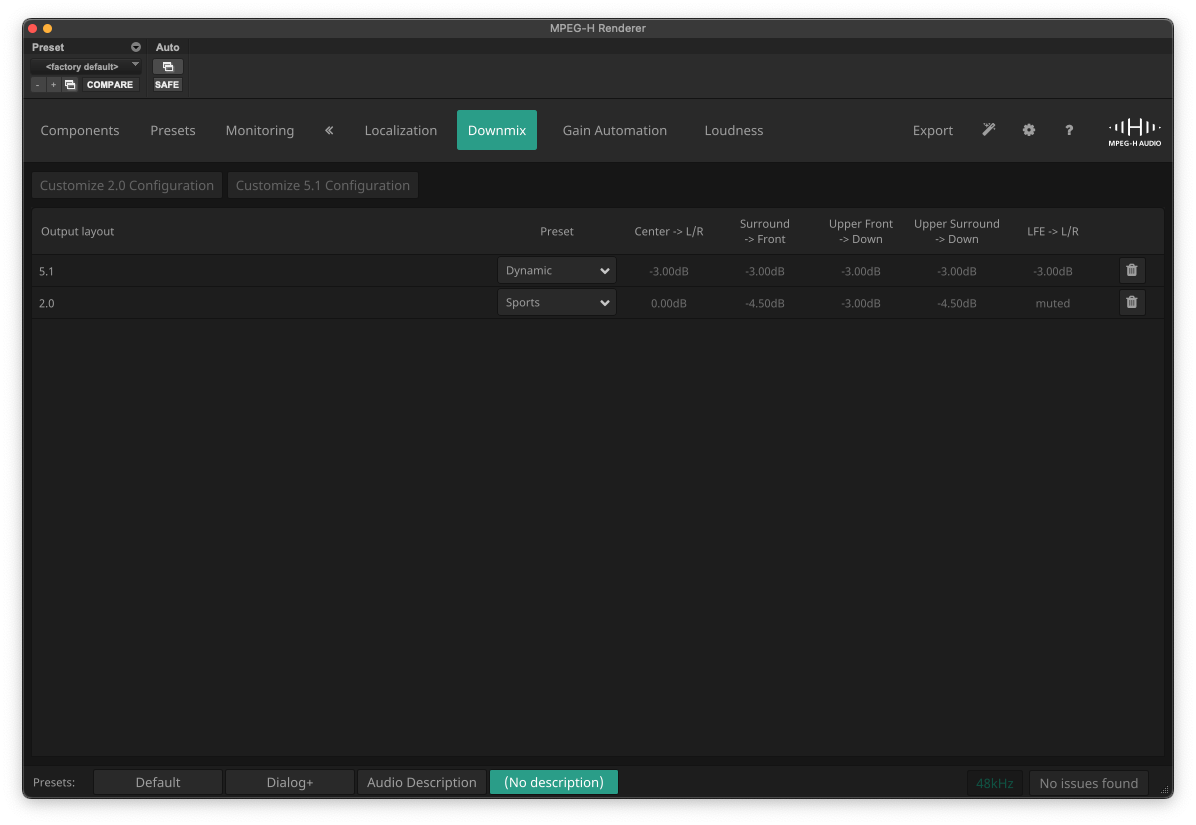Select the Default preset at bottom
This screenshot has height=825, width=1196.
(x=158, y=782)
